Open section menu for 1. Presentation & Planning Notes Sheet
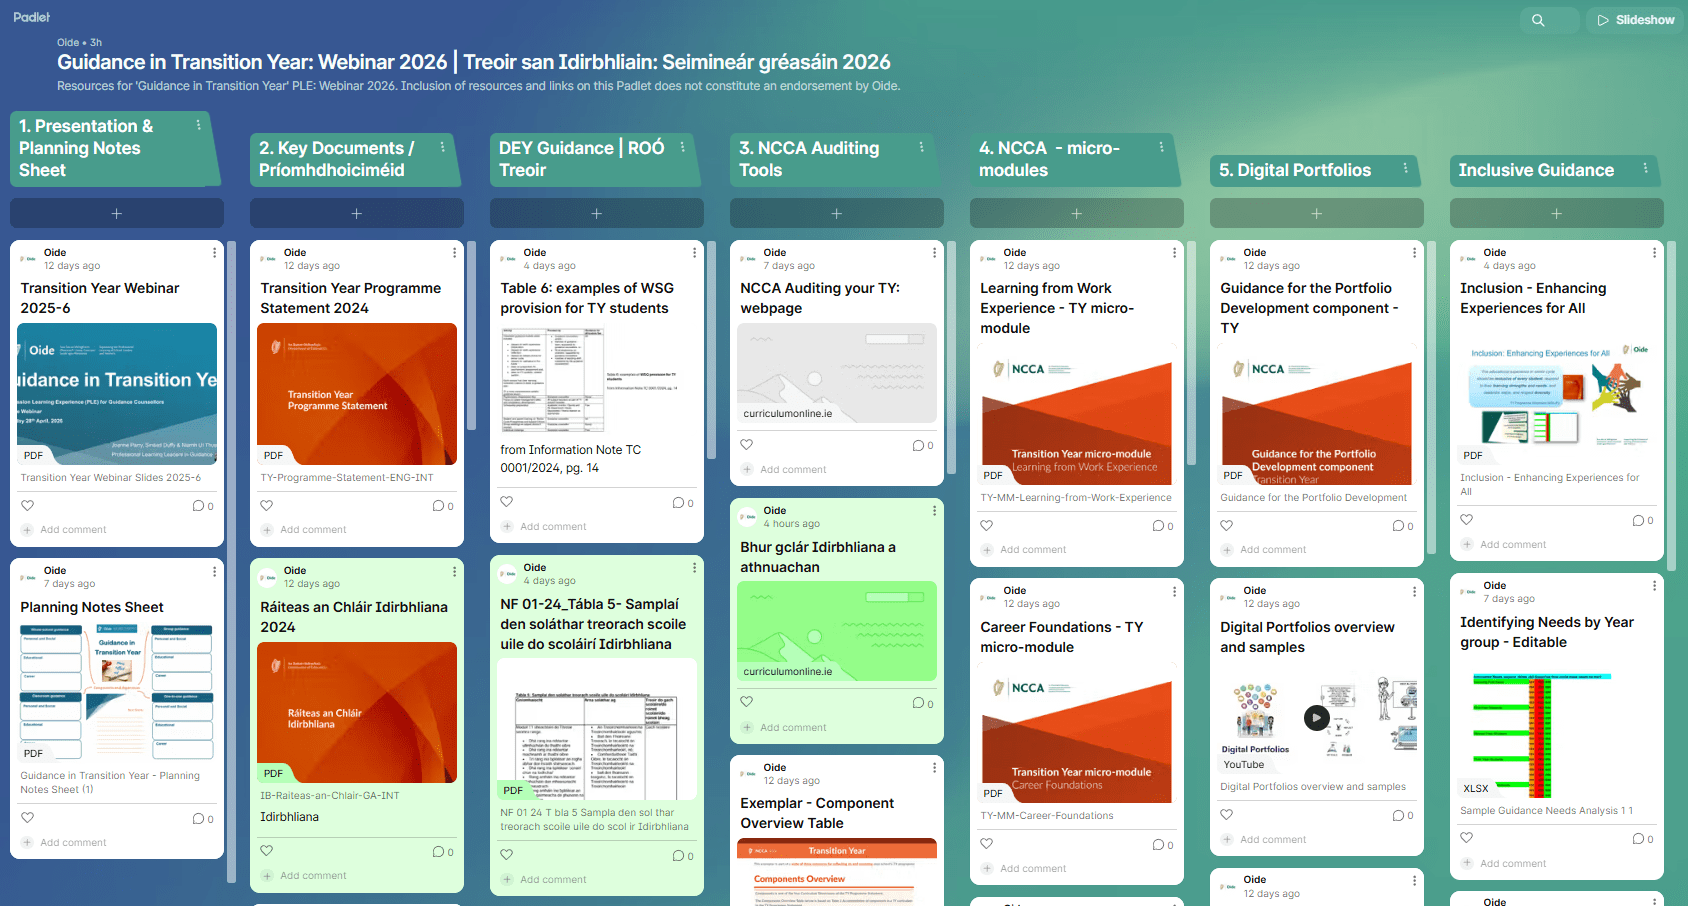 point(198,125)
